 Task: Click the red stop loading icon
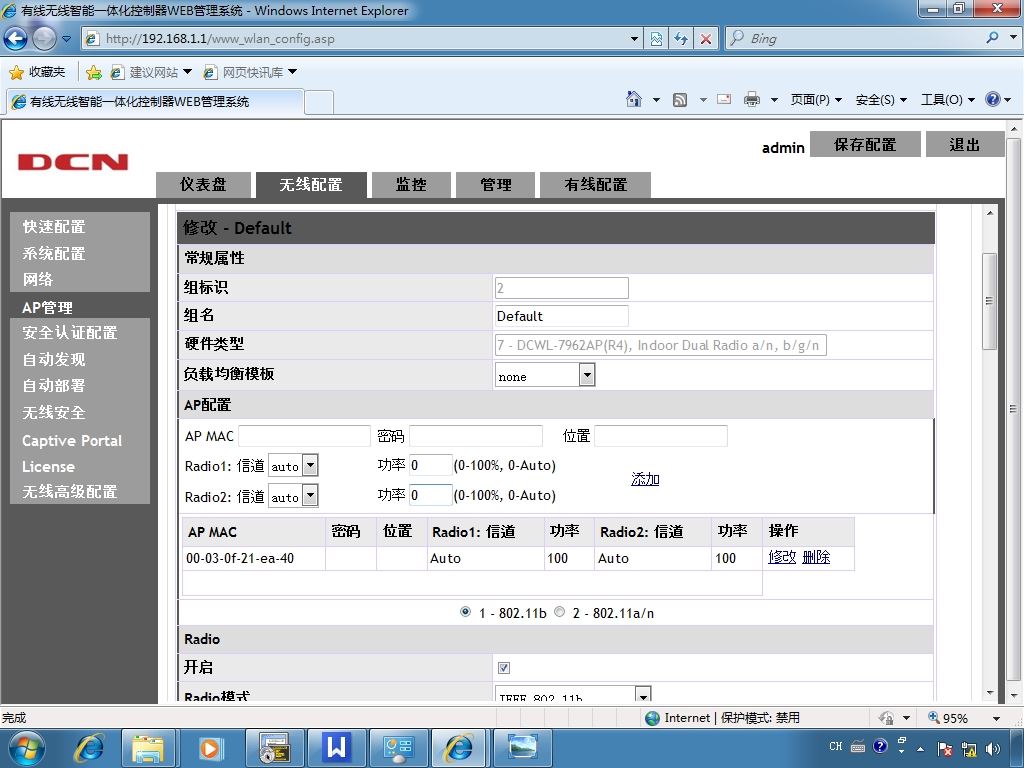(706, 39)
